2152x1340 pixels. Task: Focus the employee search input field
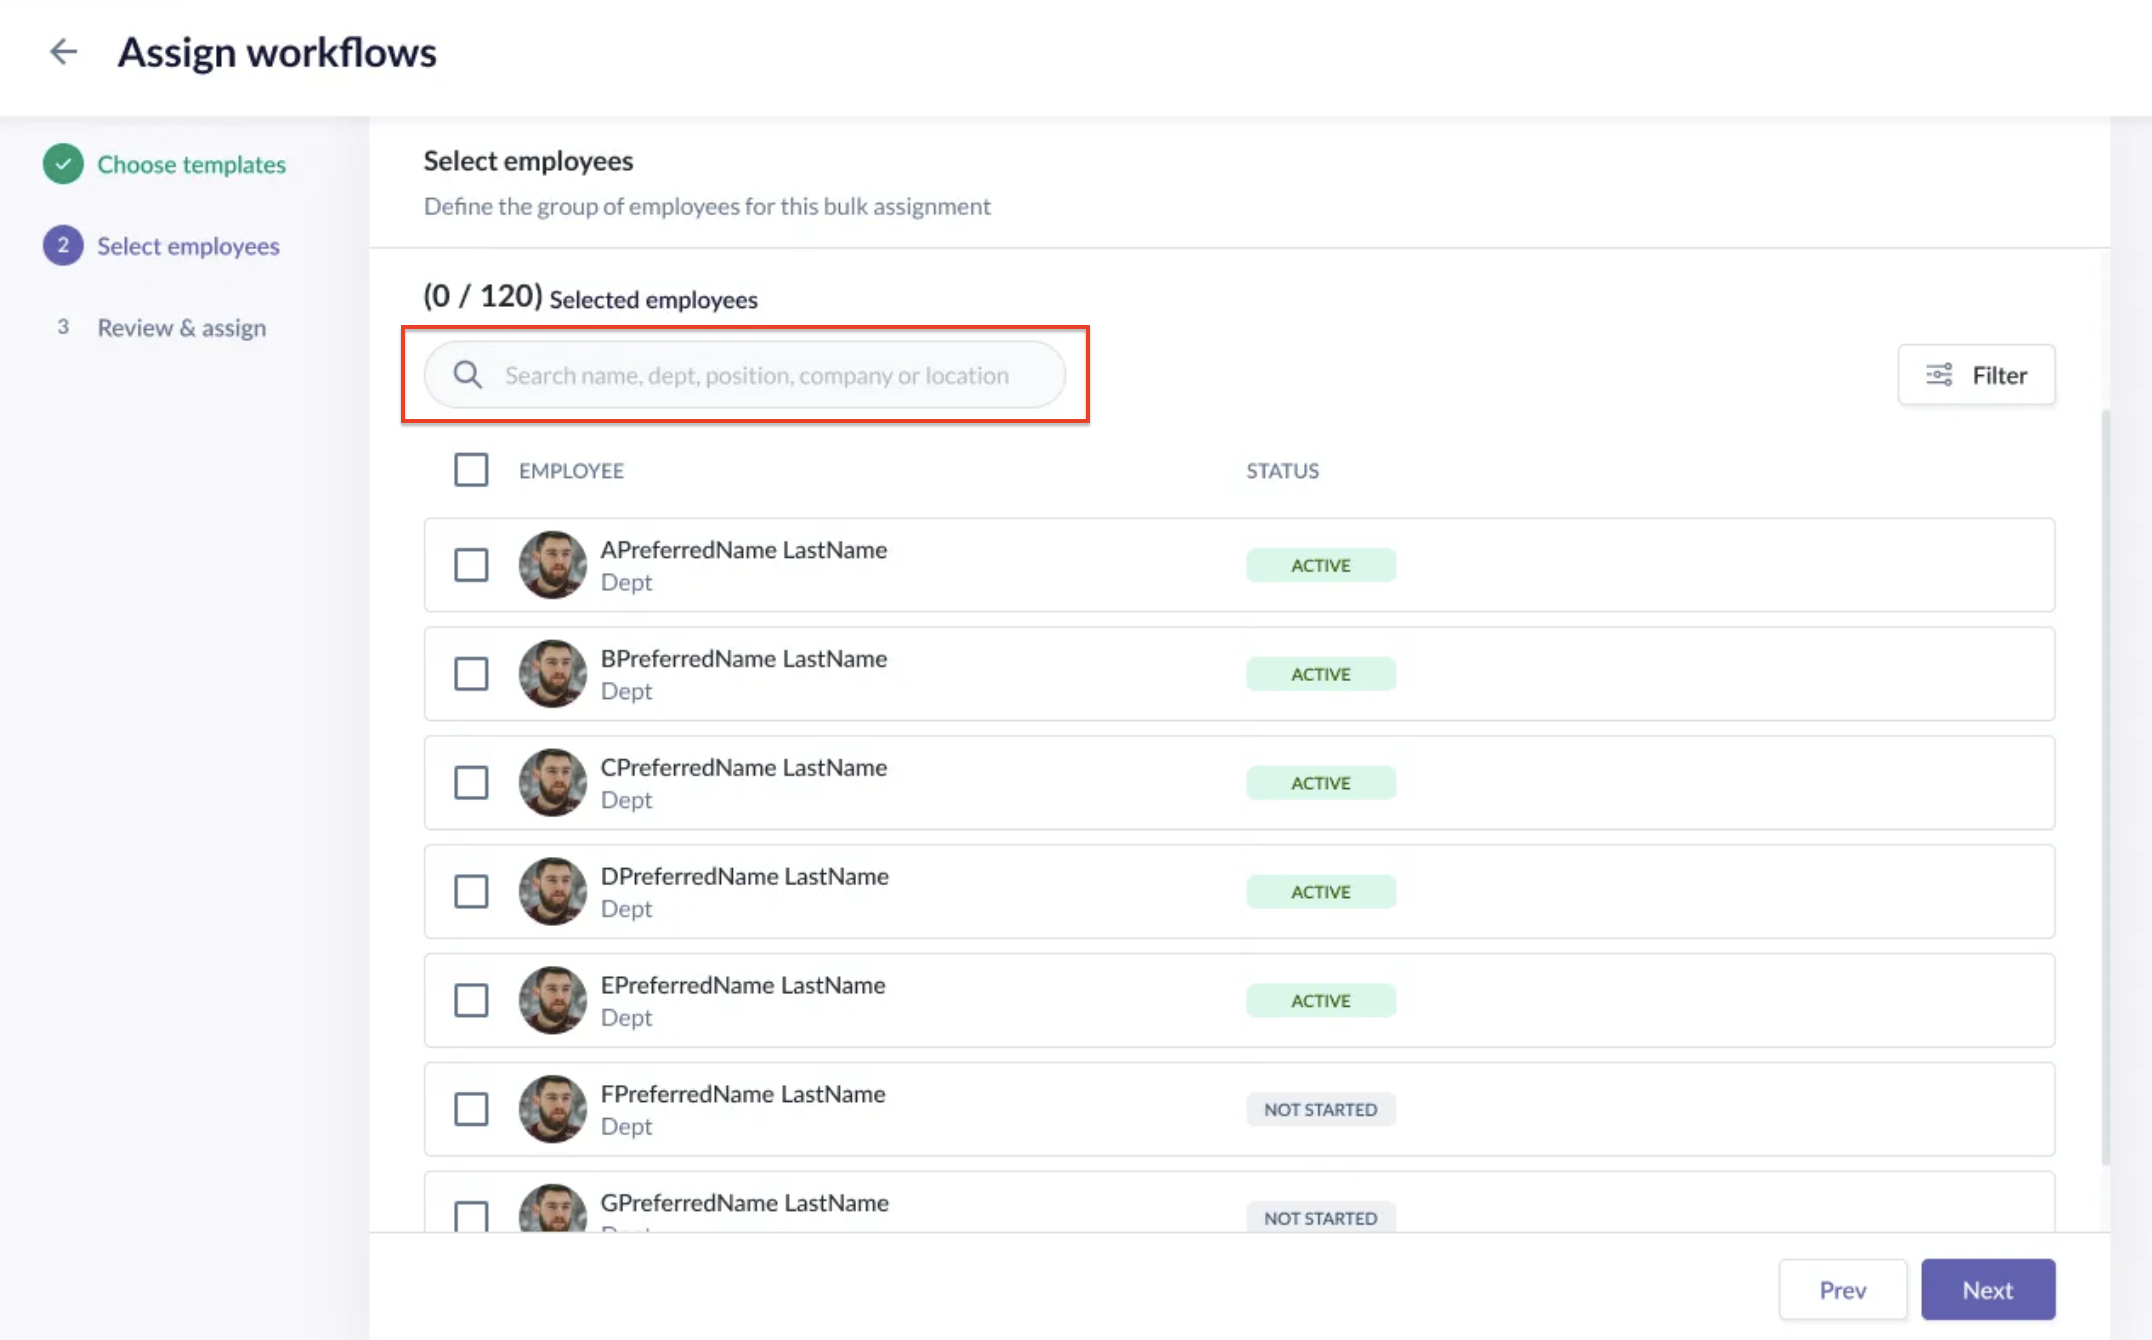click(x=756, y=375)
